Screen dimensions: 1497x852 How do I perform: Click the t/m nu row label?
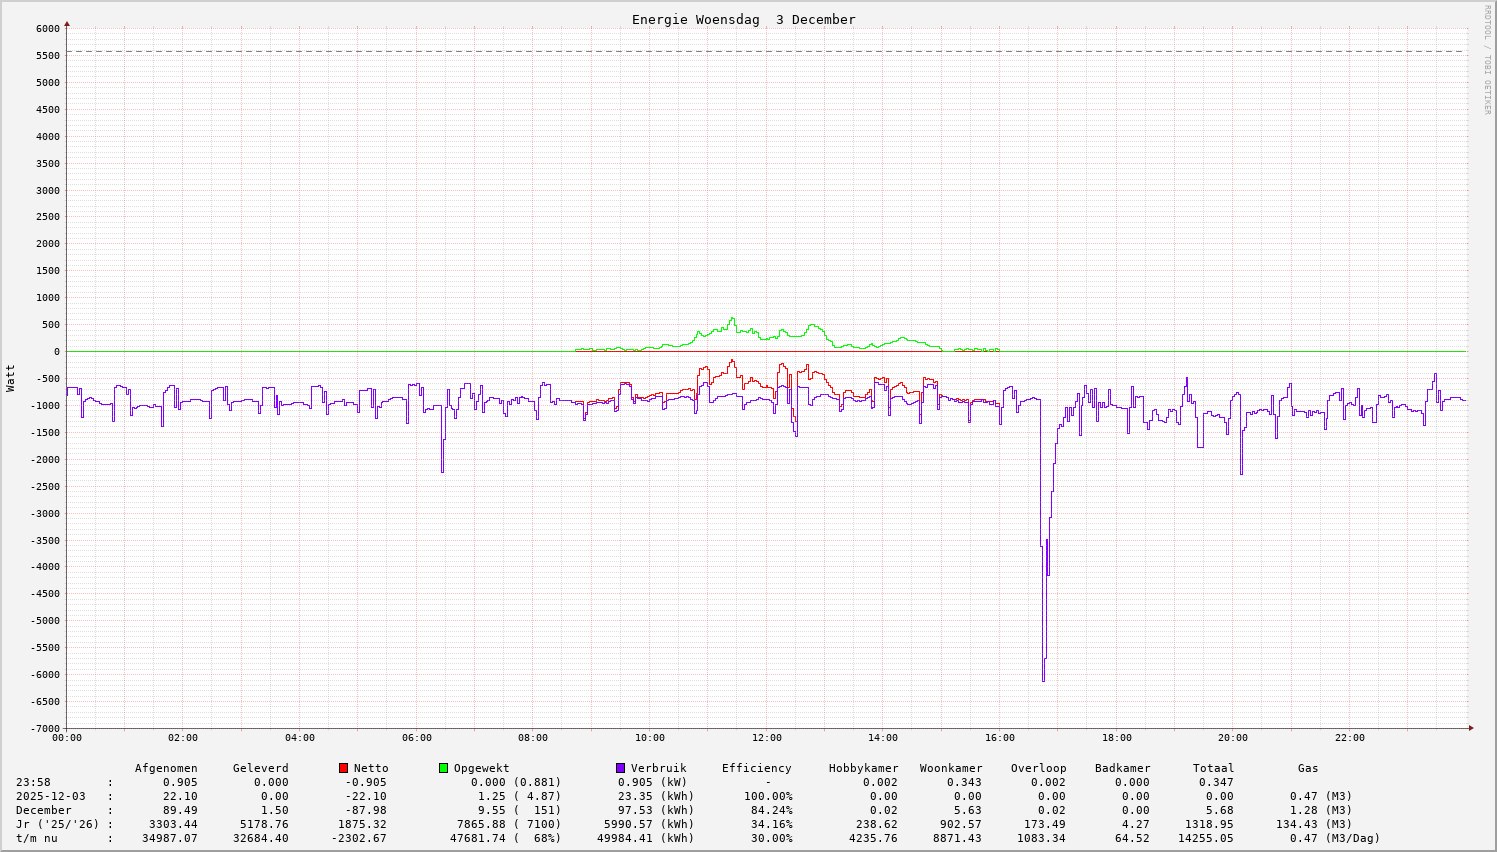pyautogui.click(x=36, y=838)
